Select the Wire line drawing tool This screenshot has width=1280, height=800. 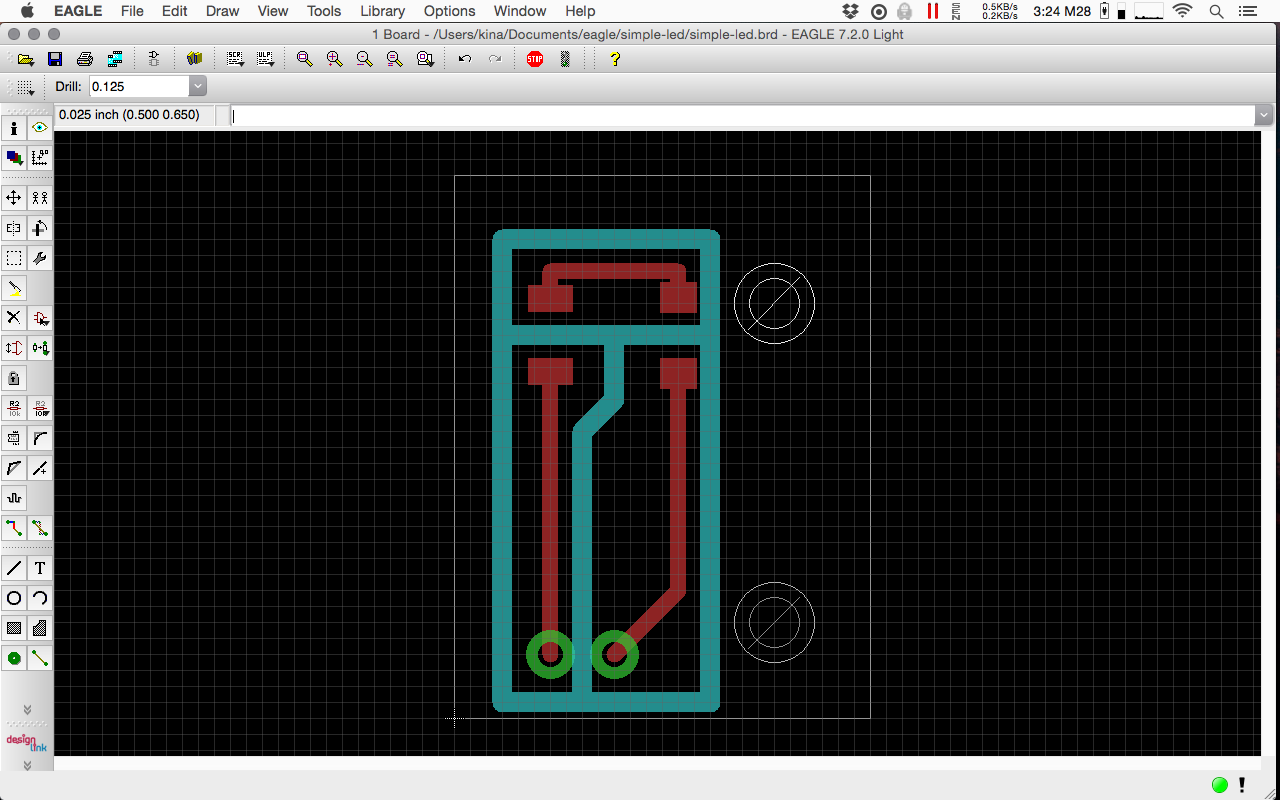tap(14, 568)
